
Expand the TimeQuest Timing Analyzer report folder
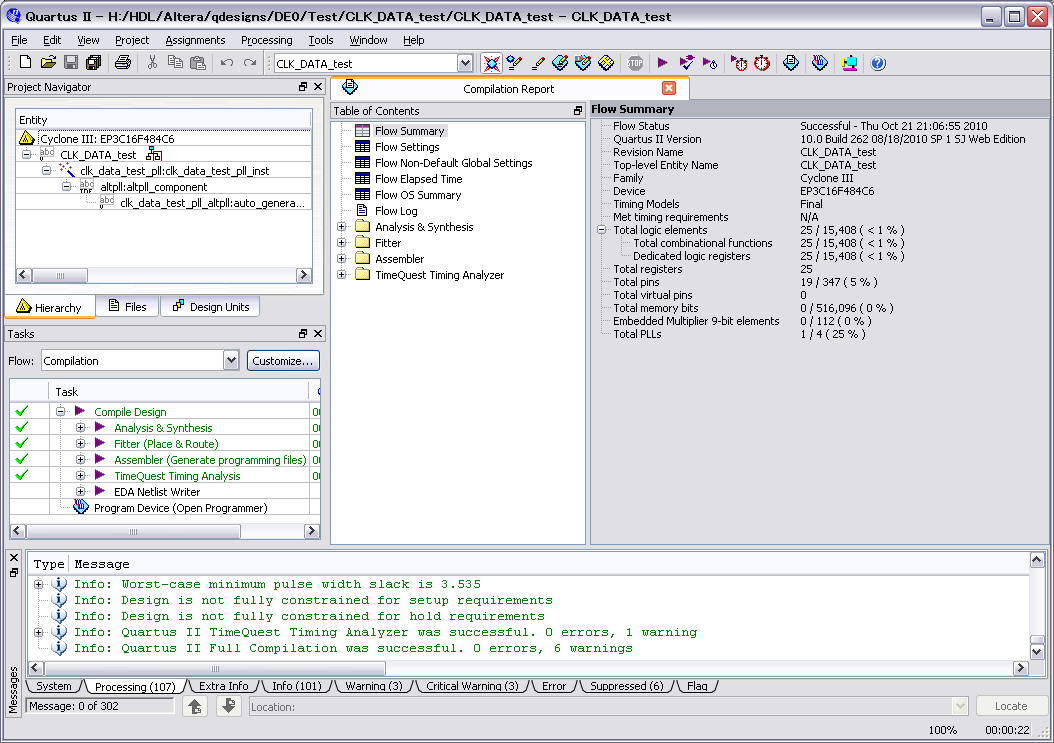click(341, 275)
